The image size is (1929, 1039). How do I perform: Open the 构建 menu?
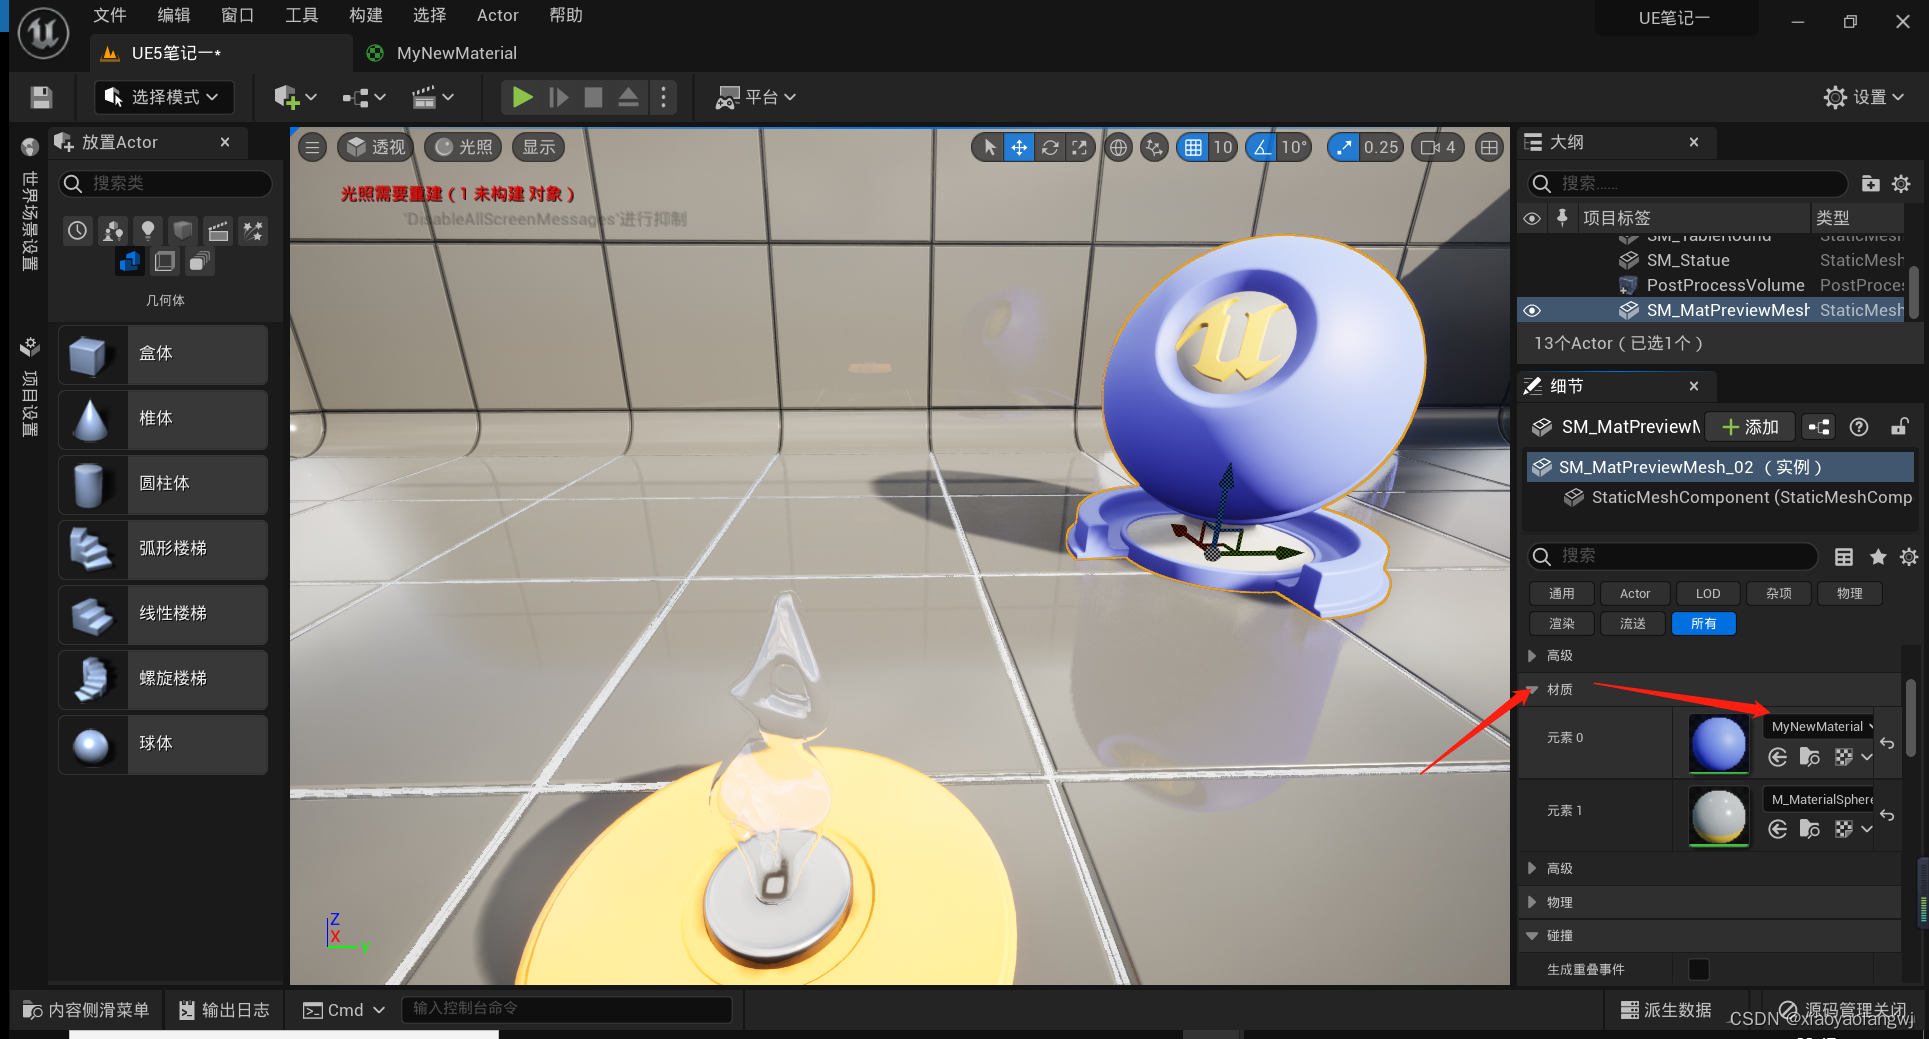(x=366, y=15)
